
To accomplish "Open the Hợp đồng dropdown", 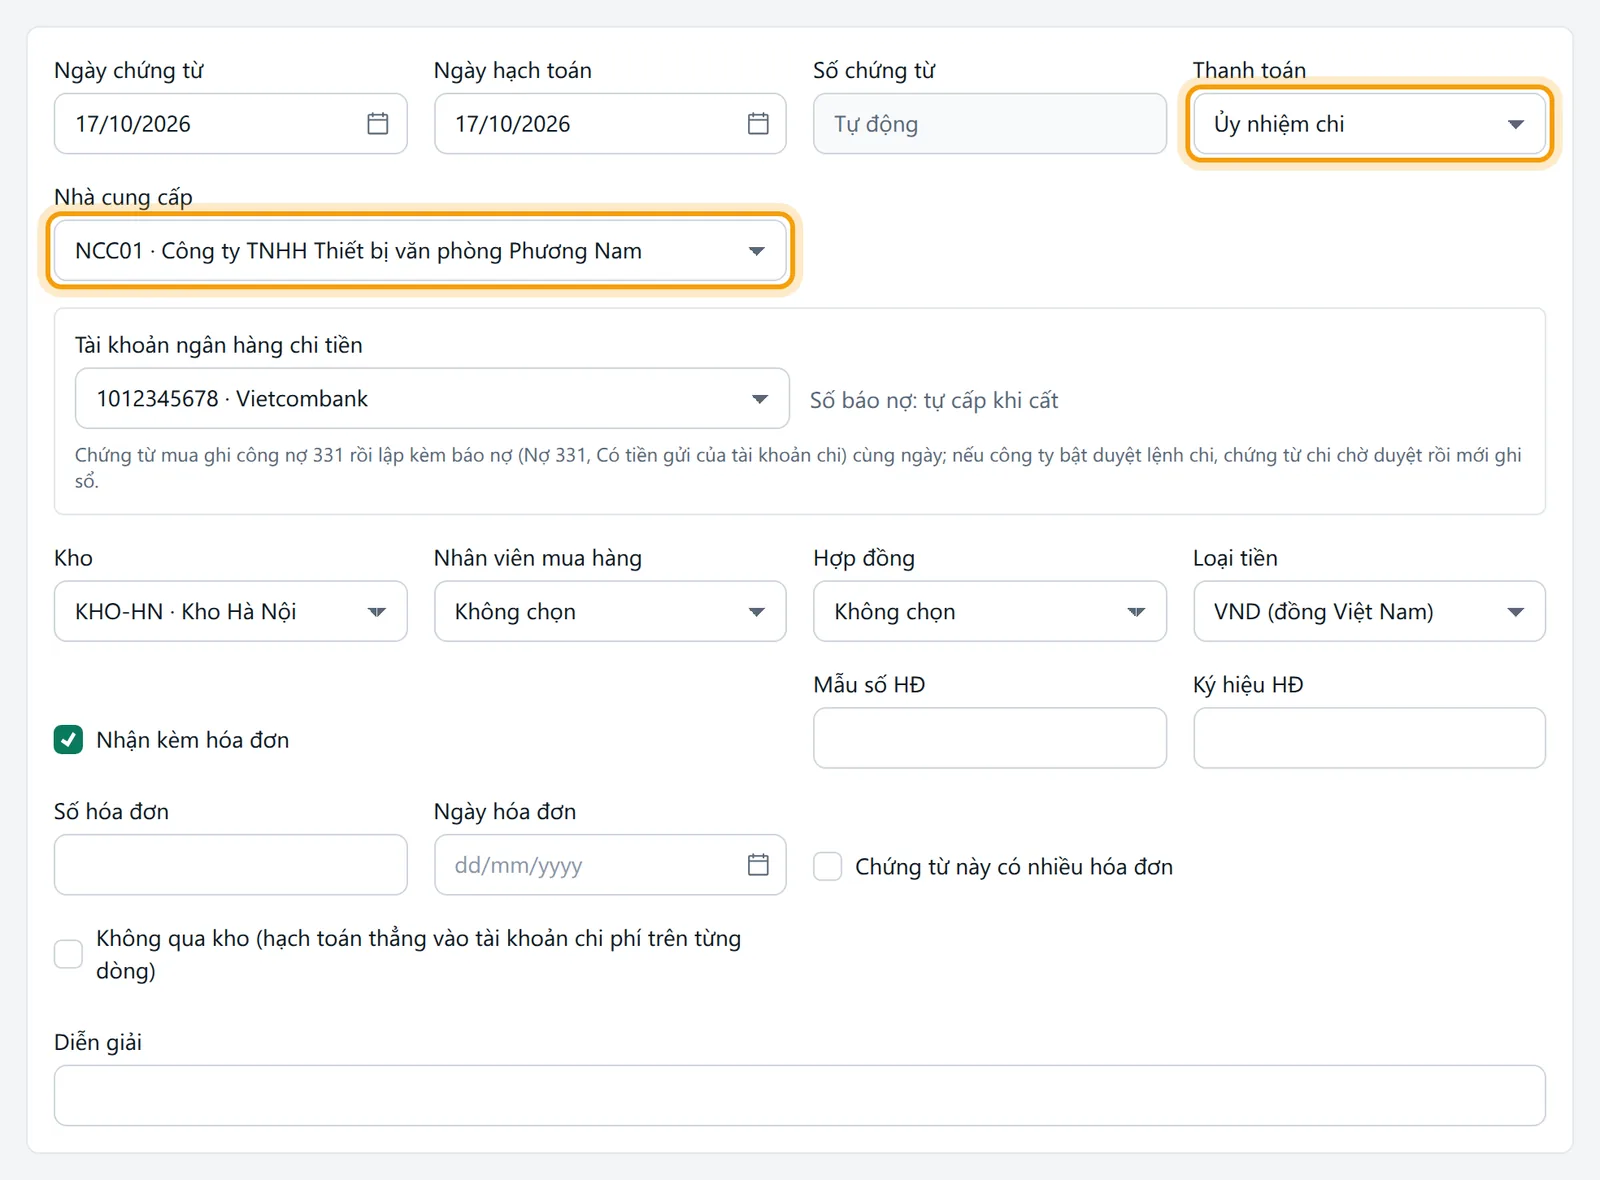I will (990, 611).
